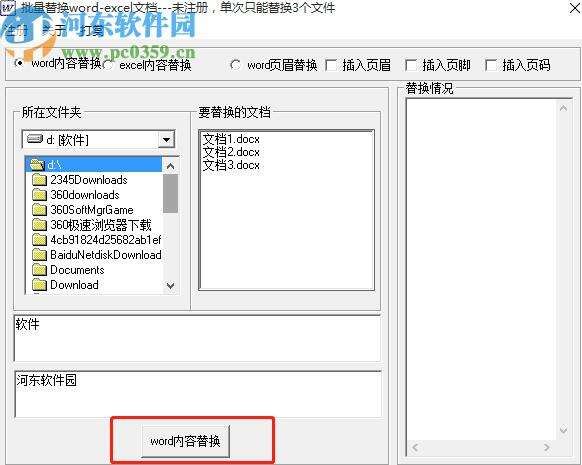Tick the 插入页码 checkbox
582x465 pixels.
[490, 65]
